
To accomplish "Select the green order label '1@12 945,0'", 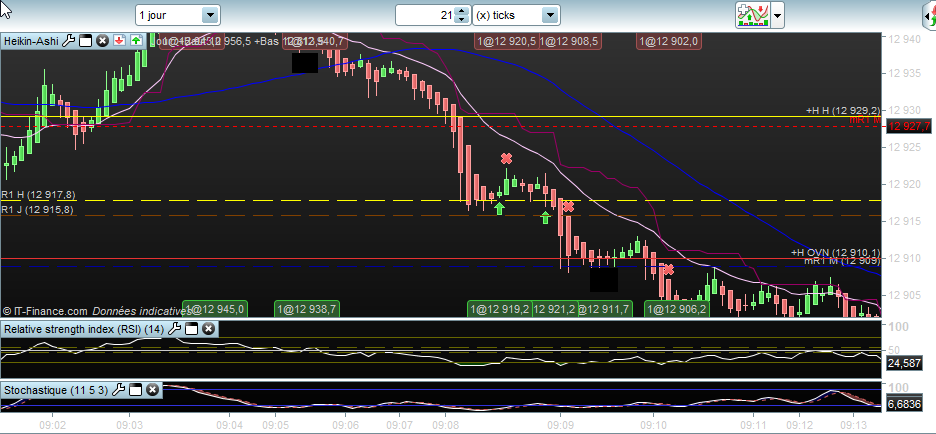I will [x=214, y=309].
